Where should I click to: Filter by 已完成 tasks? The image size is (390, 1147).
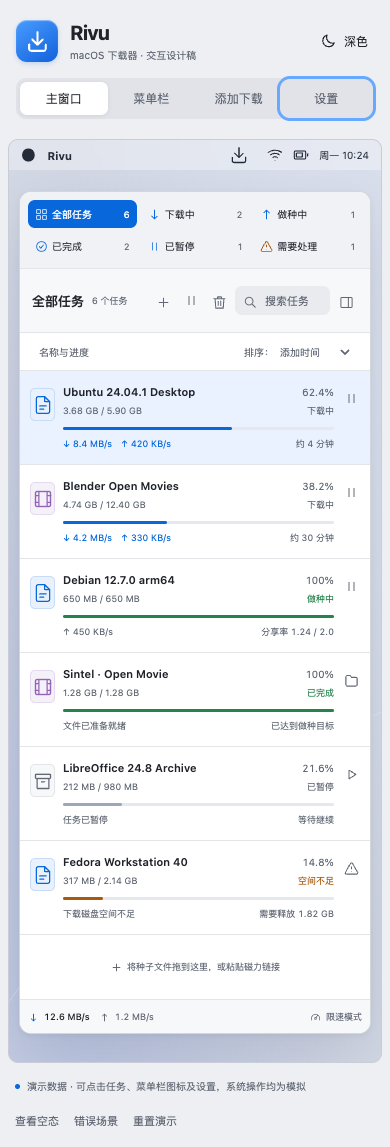83,247
